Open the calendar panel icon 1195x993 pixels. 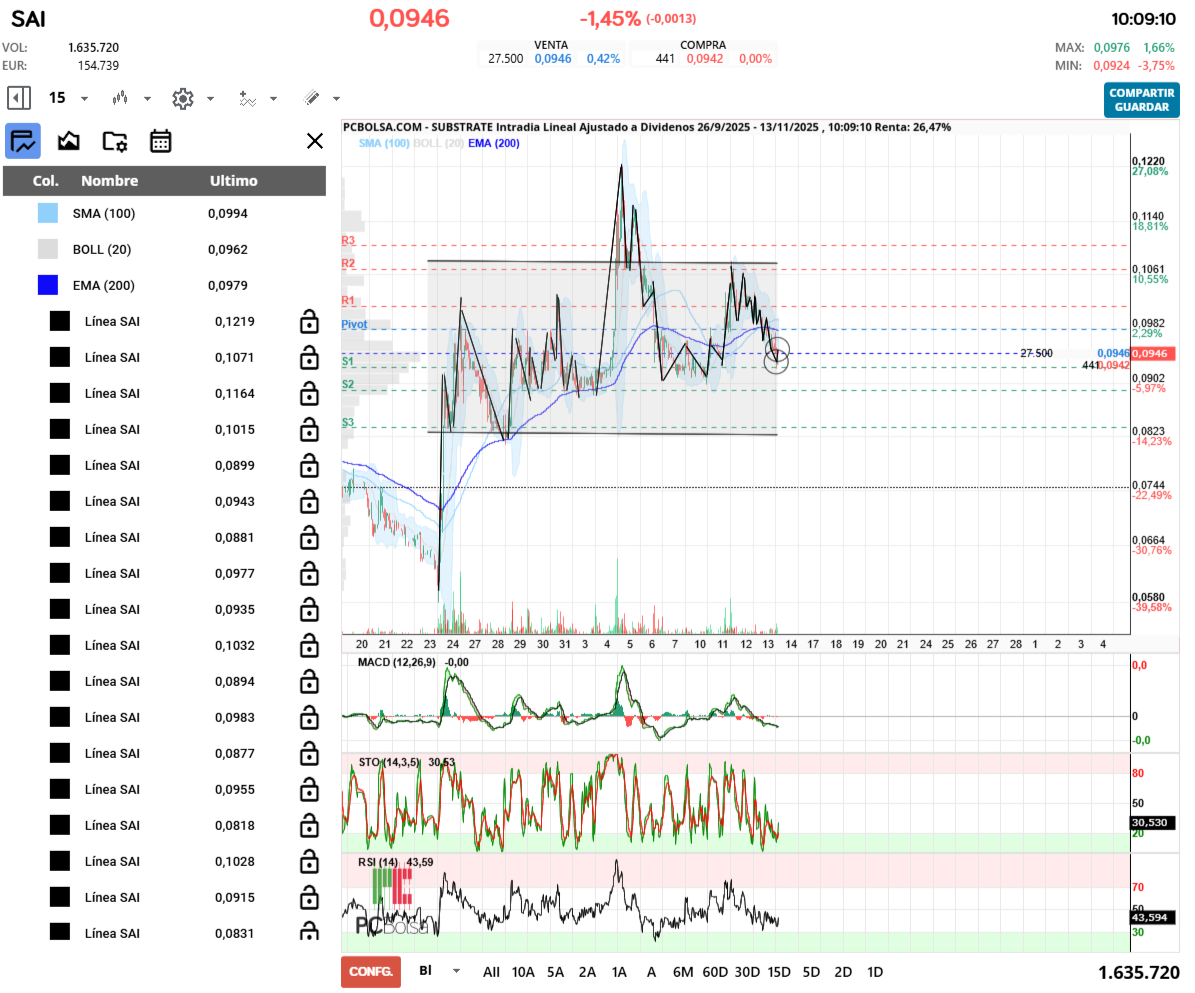coord(160,141)
